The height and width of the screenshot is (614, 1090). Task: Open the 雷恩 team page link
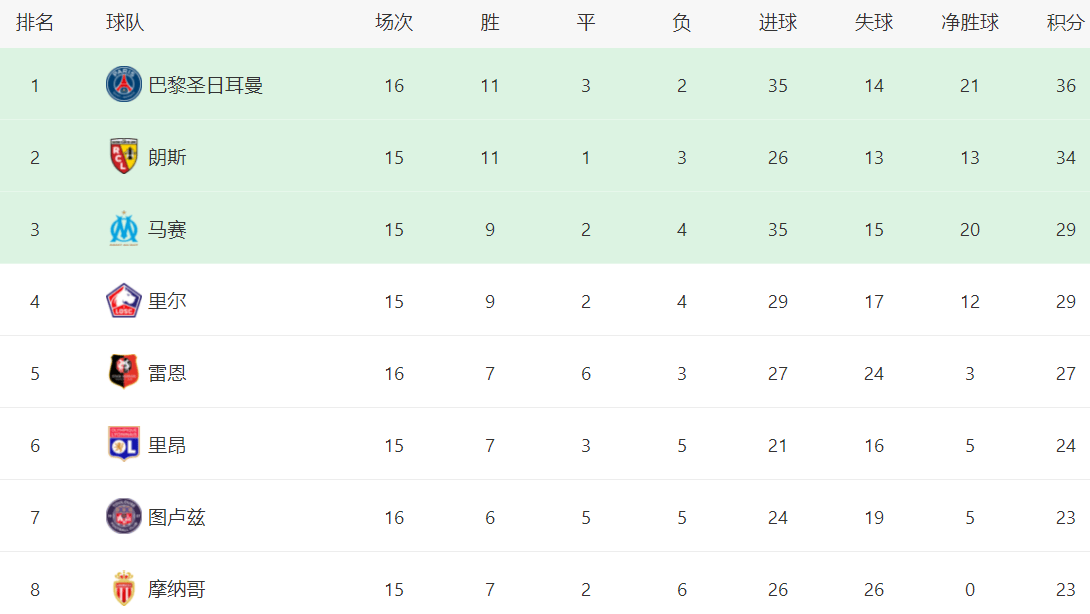click(x=167, y=373)
